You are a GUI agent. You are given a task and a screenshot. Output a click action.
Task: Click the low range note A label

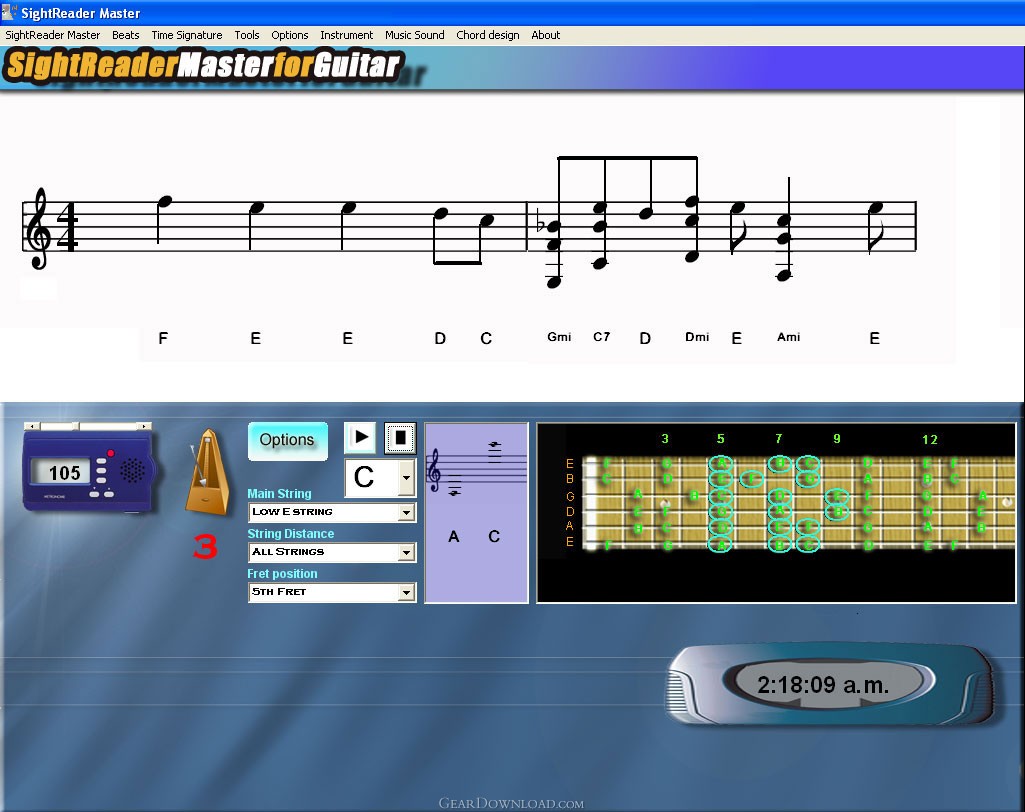(454, 537)
